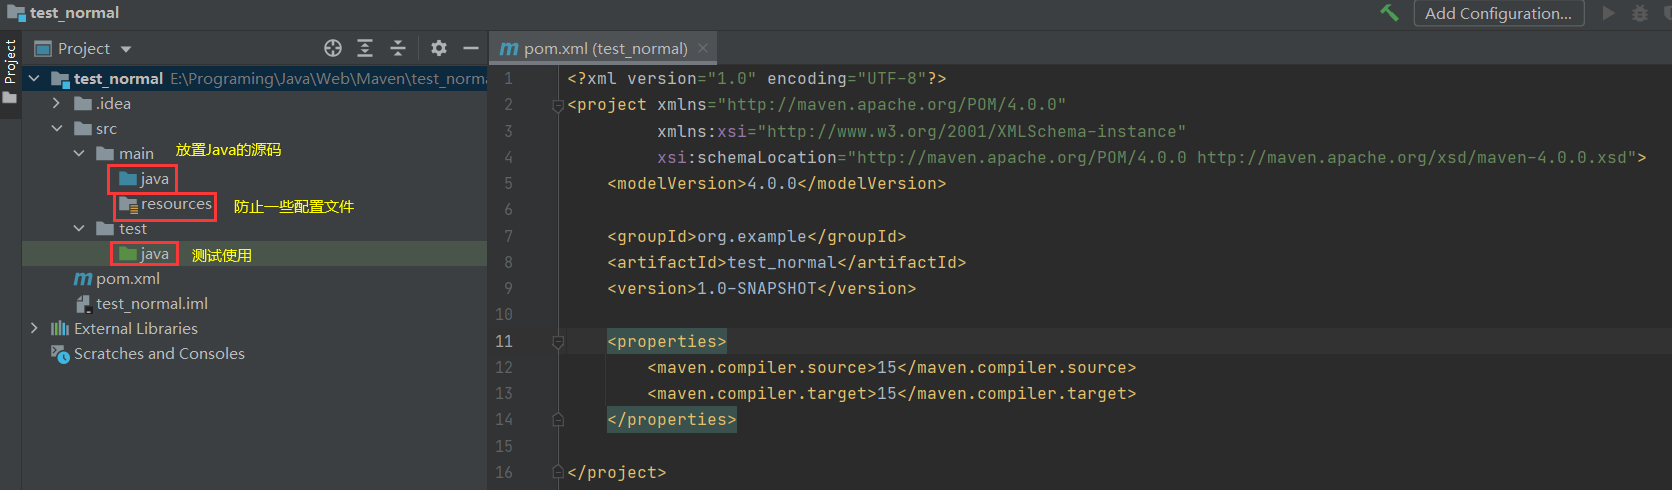Viewport: 1672px width, 490px height.
Task: Click the Debug bug icon in toolbar
Action: 1640,13
